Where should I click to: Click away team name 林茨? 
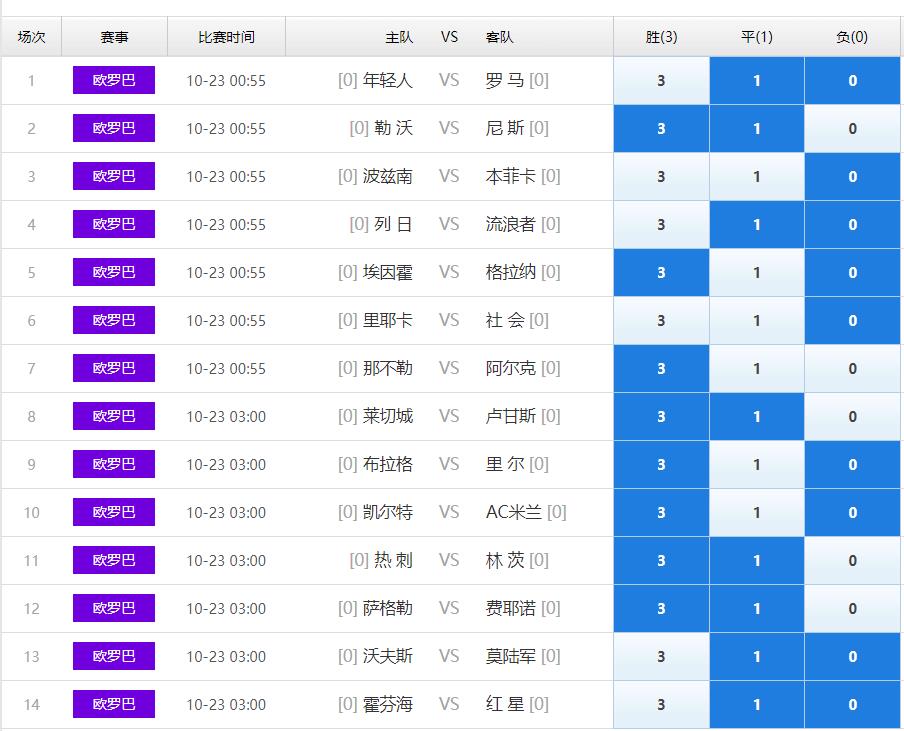pyautogui.click(x=504, y=560)
